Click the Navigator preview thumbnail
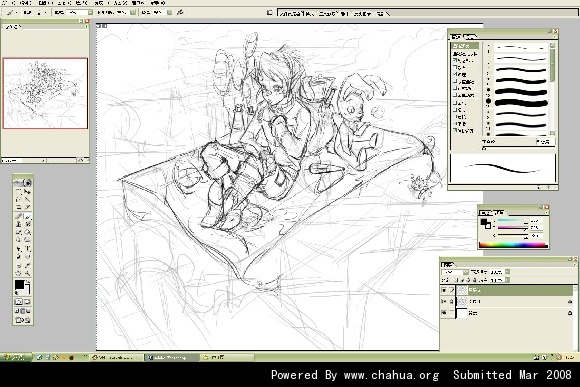The height and width of the screenshot is (387, 580). [x=45, y=93]
